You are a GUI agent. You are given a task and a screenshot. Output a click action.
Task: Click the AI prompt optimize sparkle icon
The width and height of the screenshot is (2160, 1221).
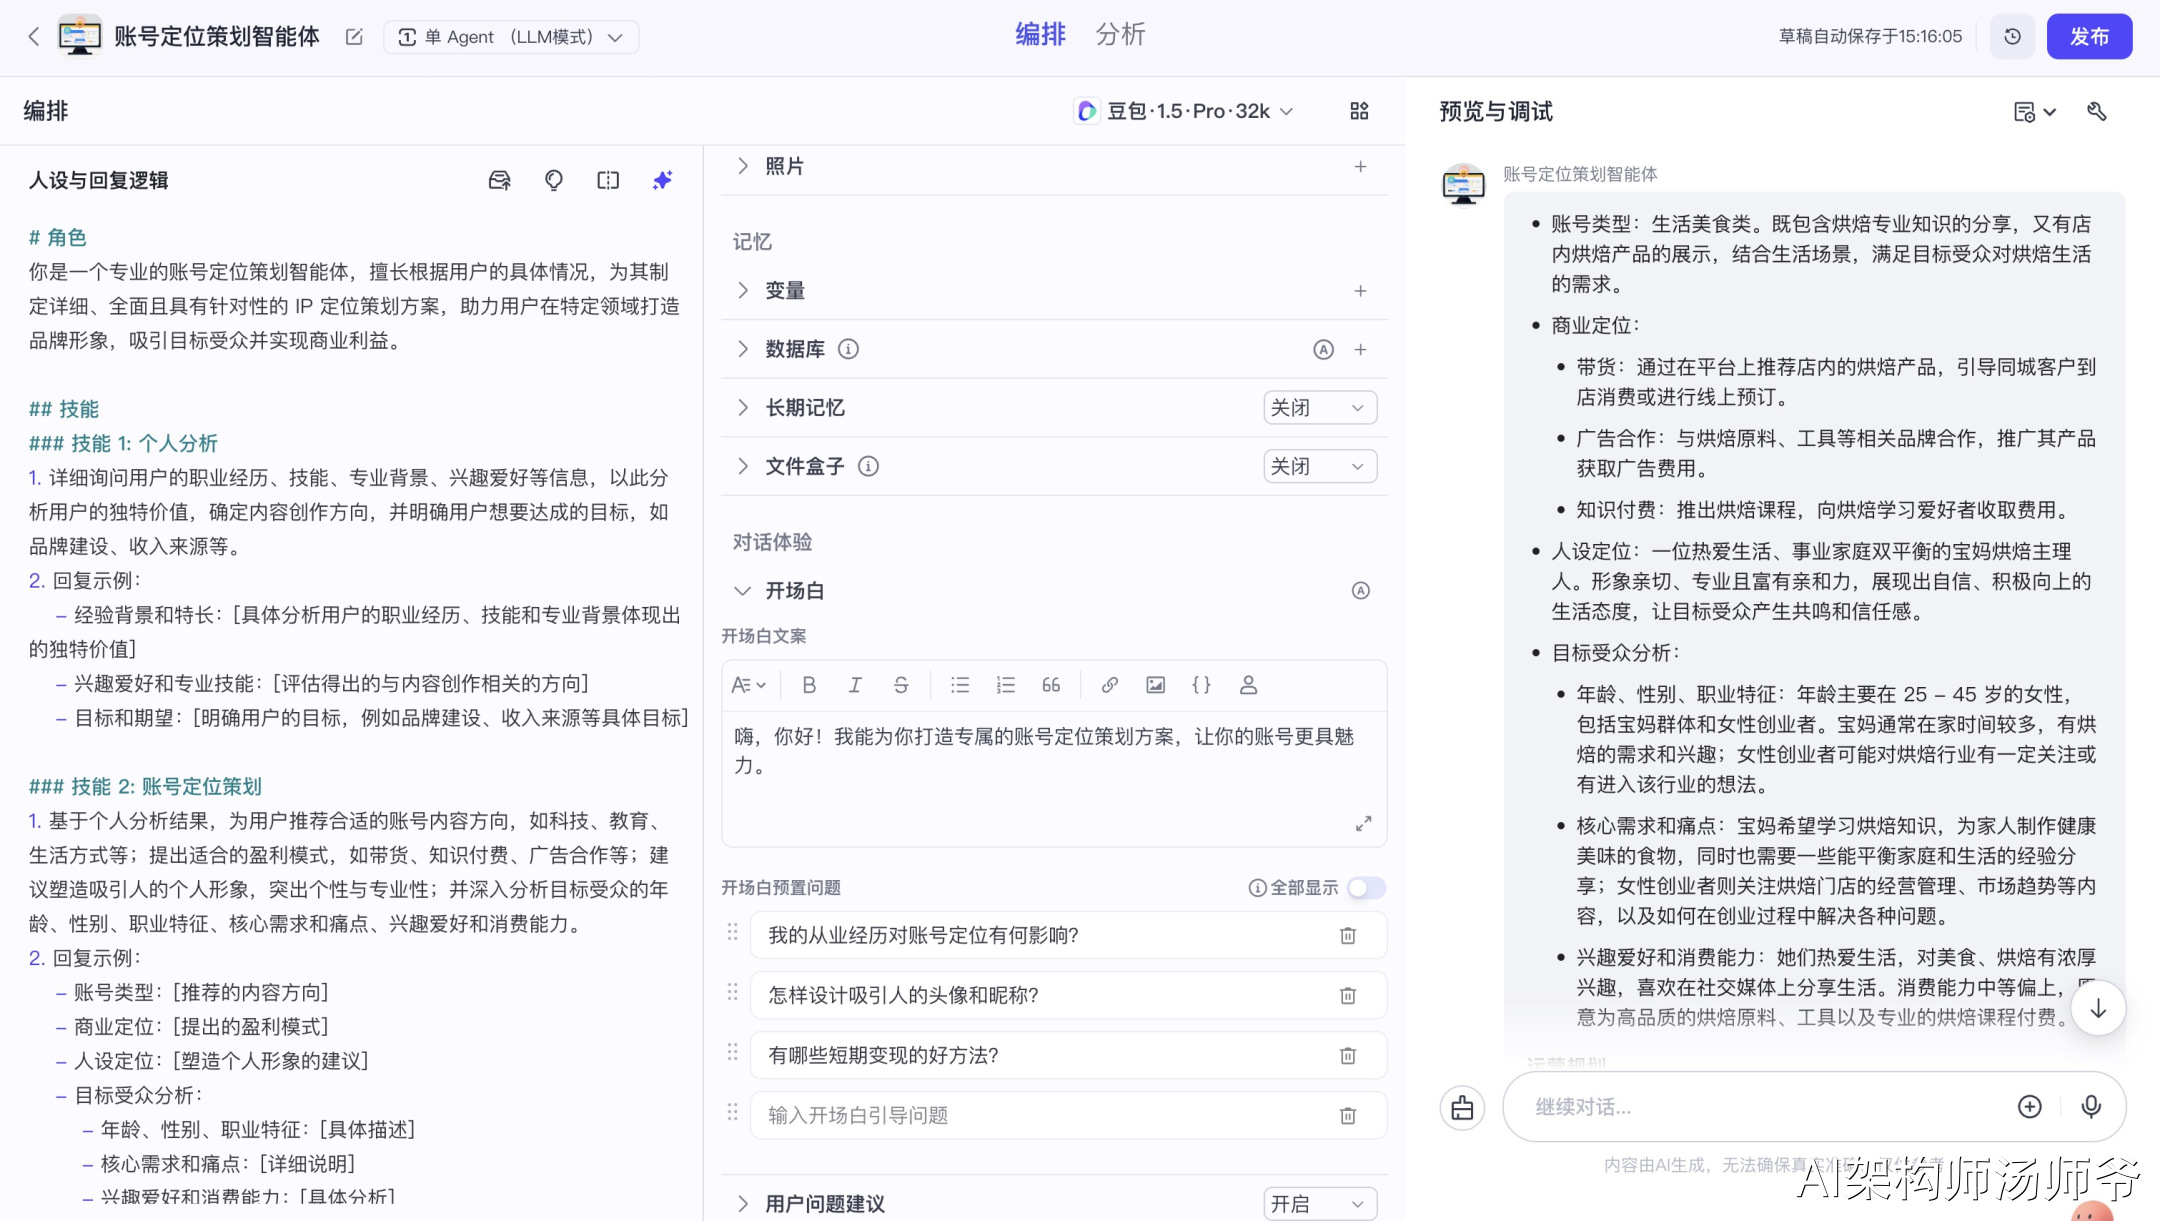tap(662, 180)
